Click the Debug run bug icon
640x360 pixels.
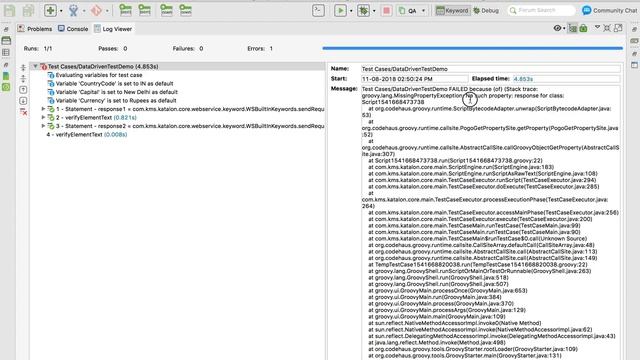point(363,10)
